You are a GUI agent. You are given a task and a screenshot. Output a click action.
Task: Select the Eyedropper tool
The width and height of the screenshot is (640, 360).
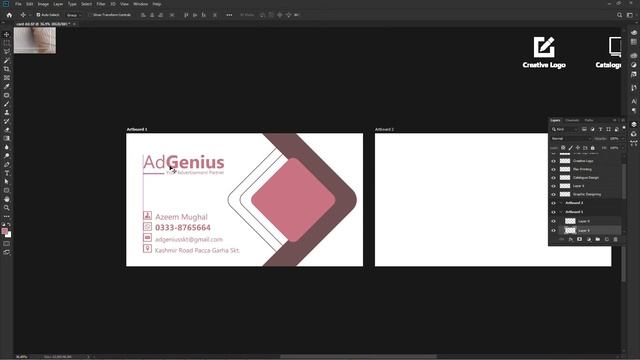7,87
